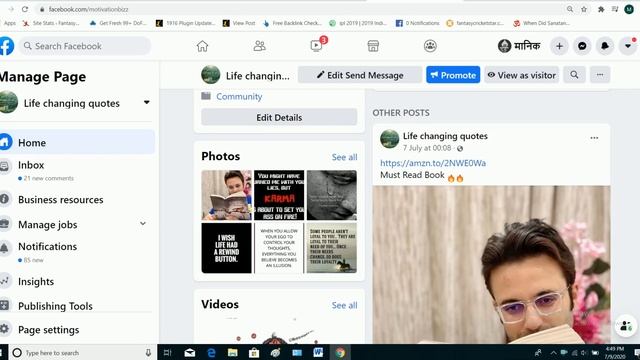Image resolution: width=640 pixels, height=360 pixels.
Task: Open the View Post bookmark
Action: pyautogui.click(x=239, y=23)
